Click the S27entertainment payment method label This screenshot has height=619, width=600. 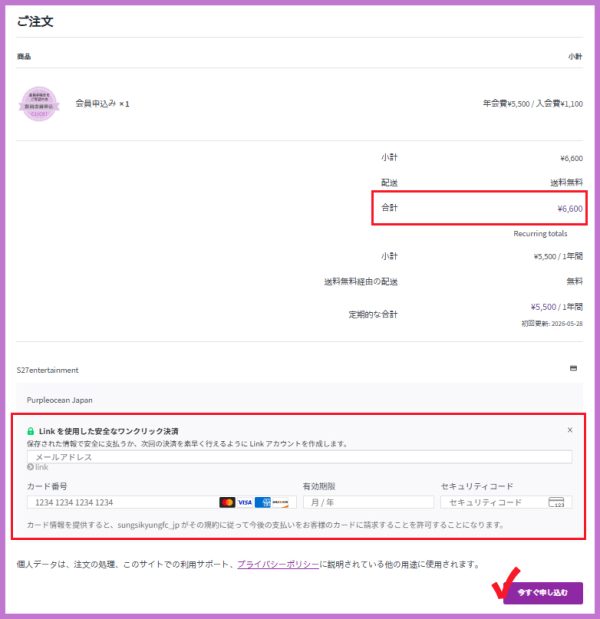click(48, 370)
